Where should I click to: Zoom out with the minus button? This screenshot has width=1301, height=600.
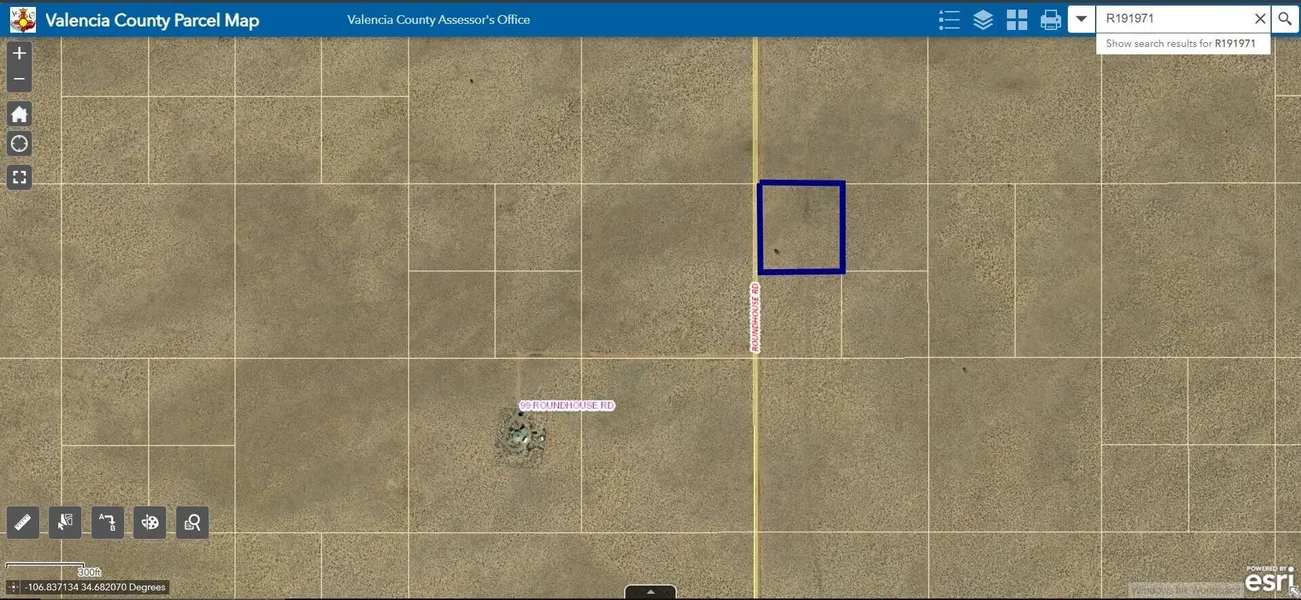click(x=19, y=79)
